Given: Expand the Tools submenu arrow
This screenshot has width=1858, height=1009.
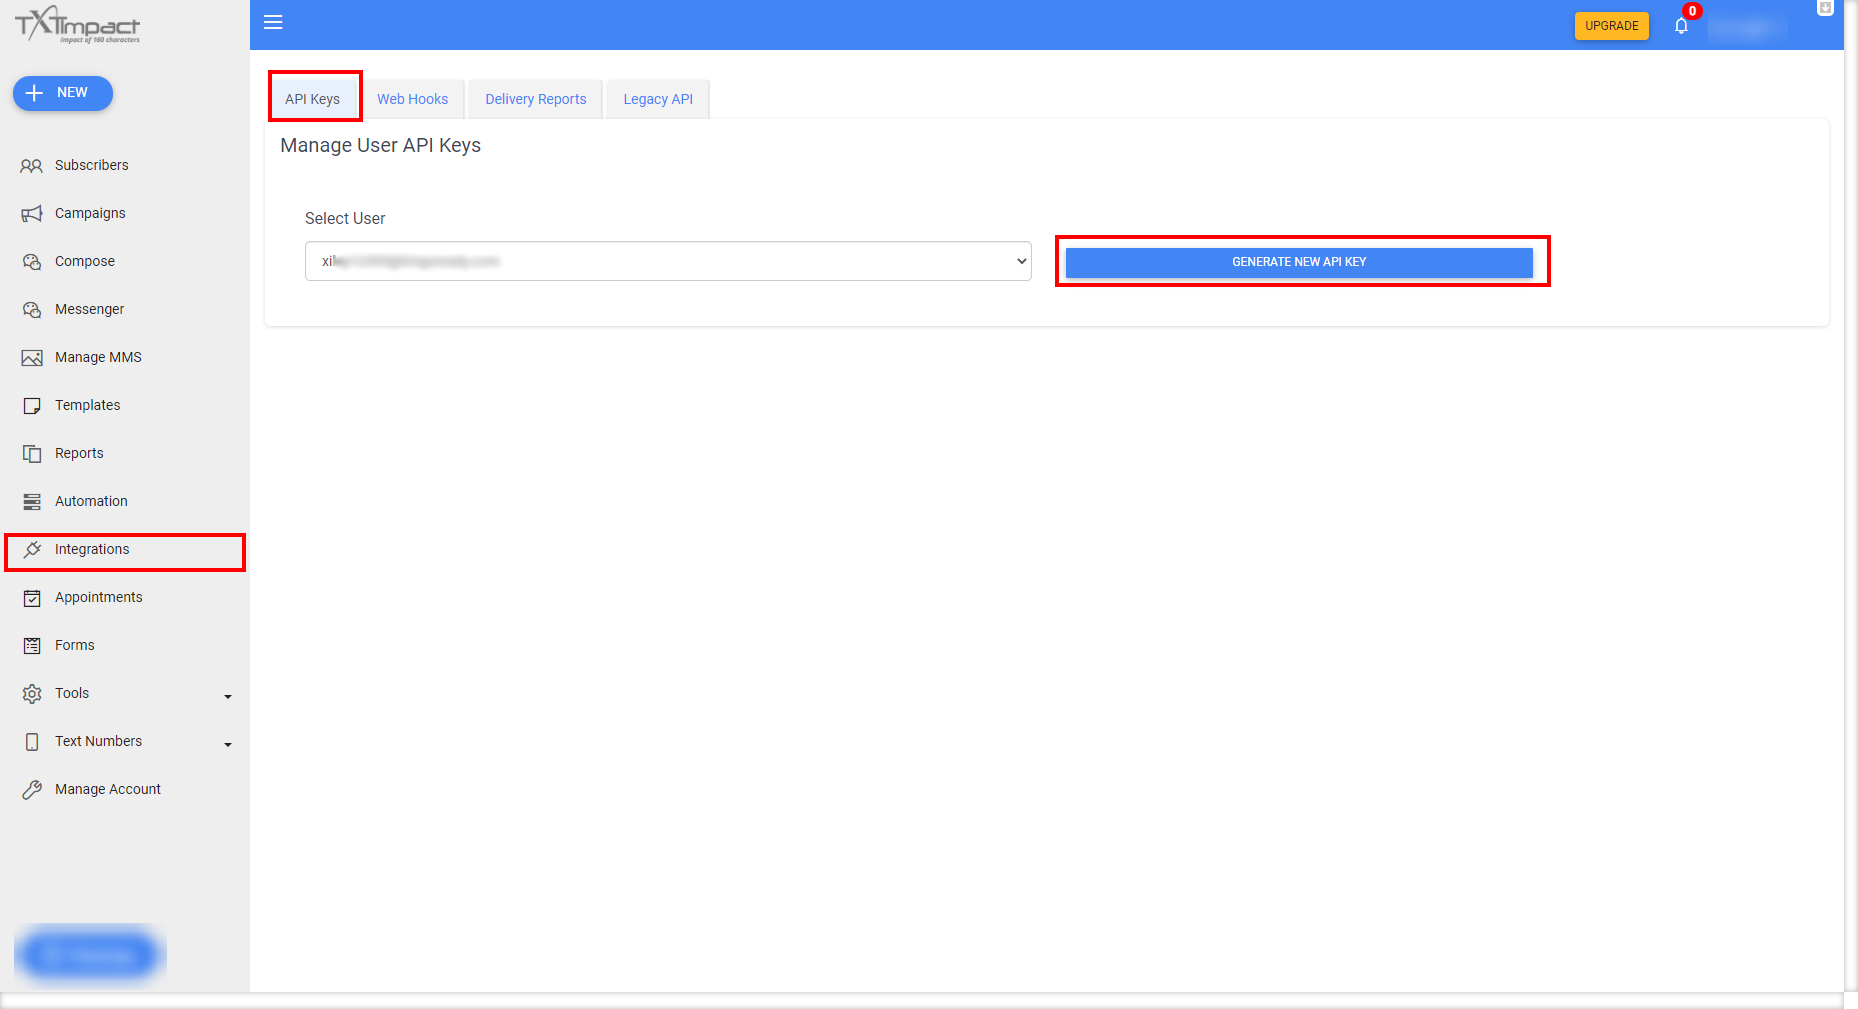Looking at the screenshot, I should pos(228,696).
